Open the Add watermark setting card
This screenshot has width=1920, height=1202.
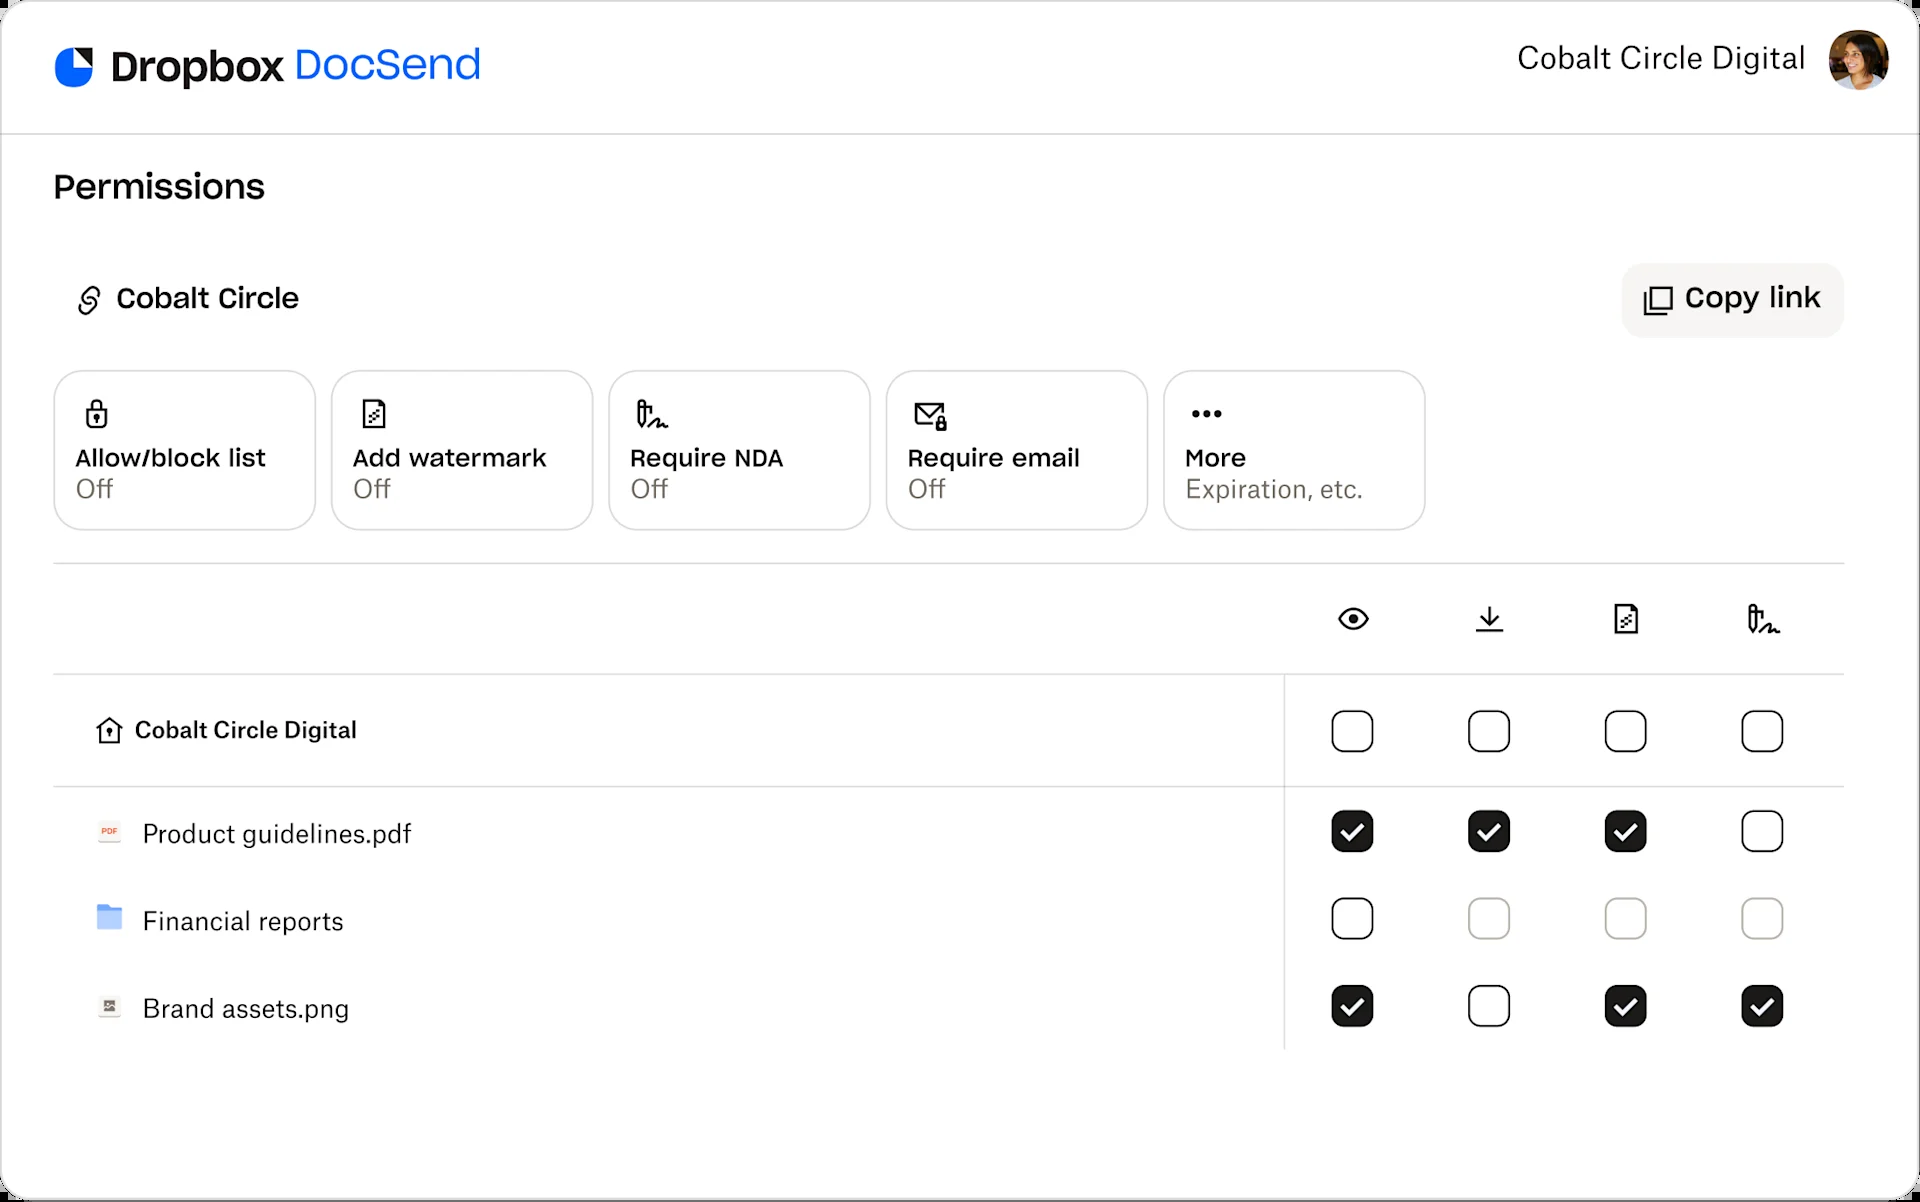(x=462, y=450)
